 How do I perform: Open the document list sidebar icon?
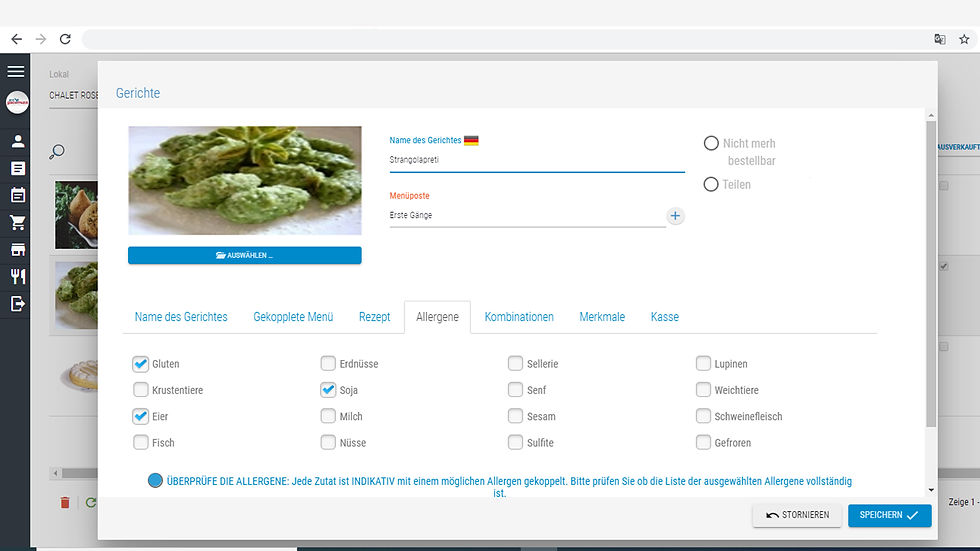pos(18,169)
